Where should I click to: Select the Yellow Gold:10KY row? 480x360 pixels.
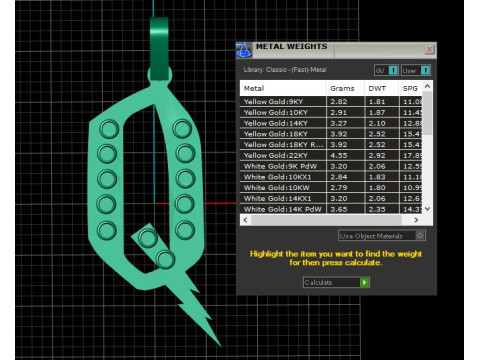click(x=331, y=112)
